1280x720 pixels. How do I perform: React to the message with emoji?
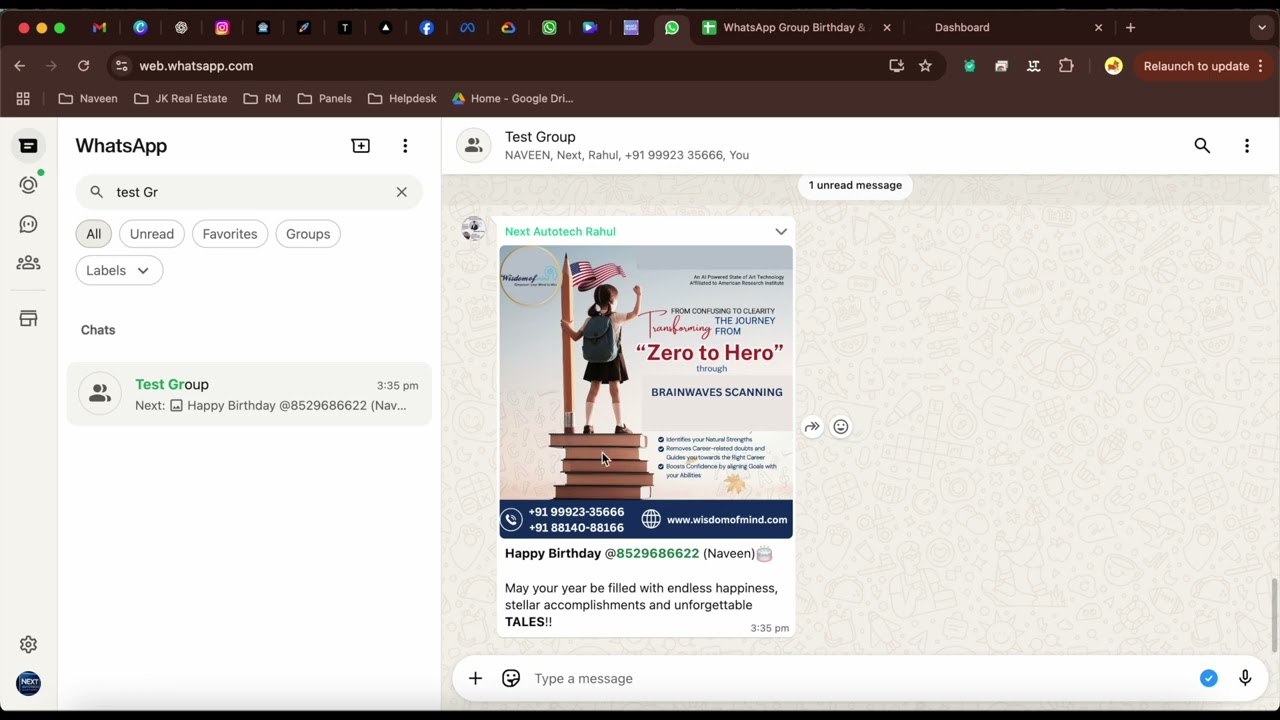coord(841,427)
